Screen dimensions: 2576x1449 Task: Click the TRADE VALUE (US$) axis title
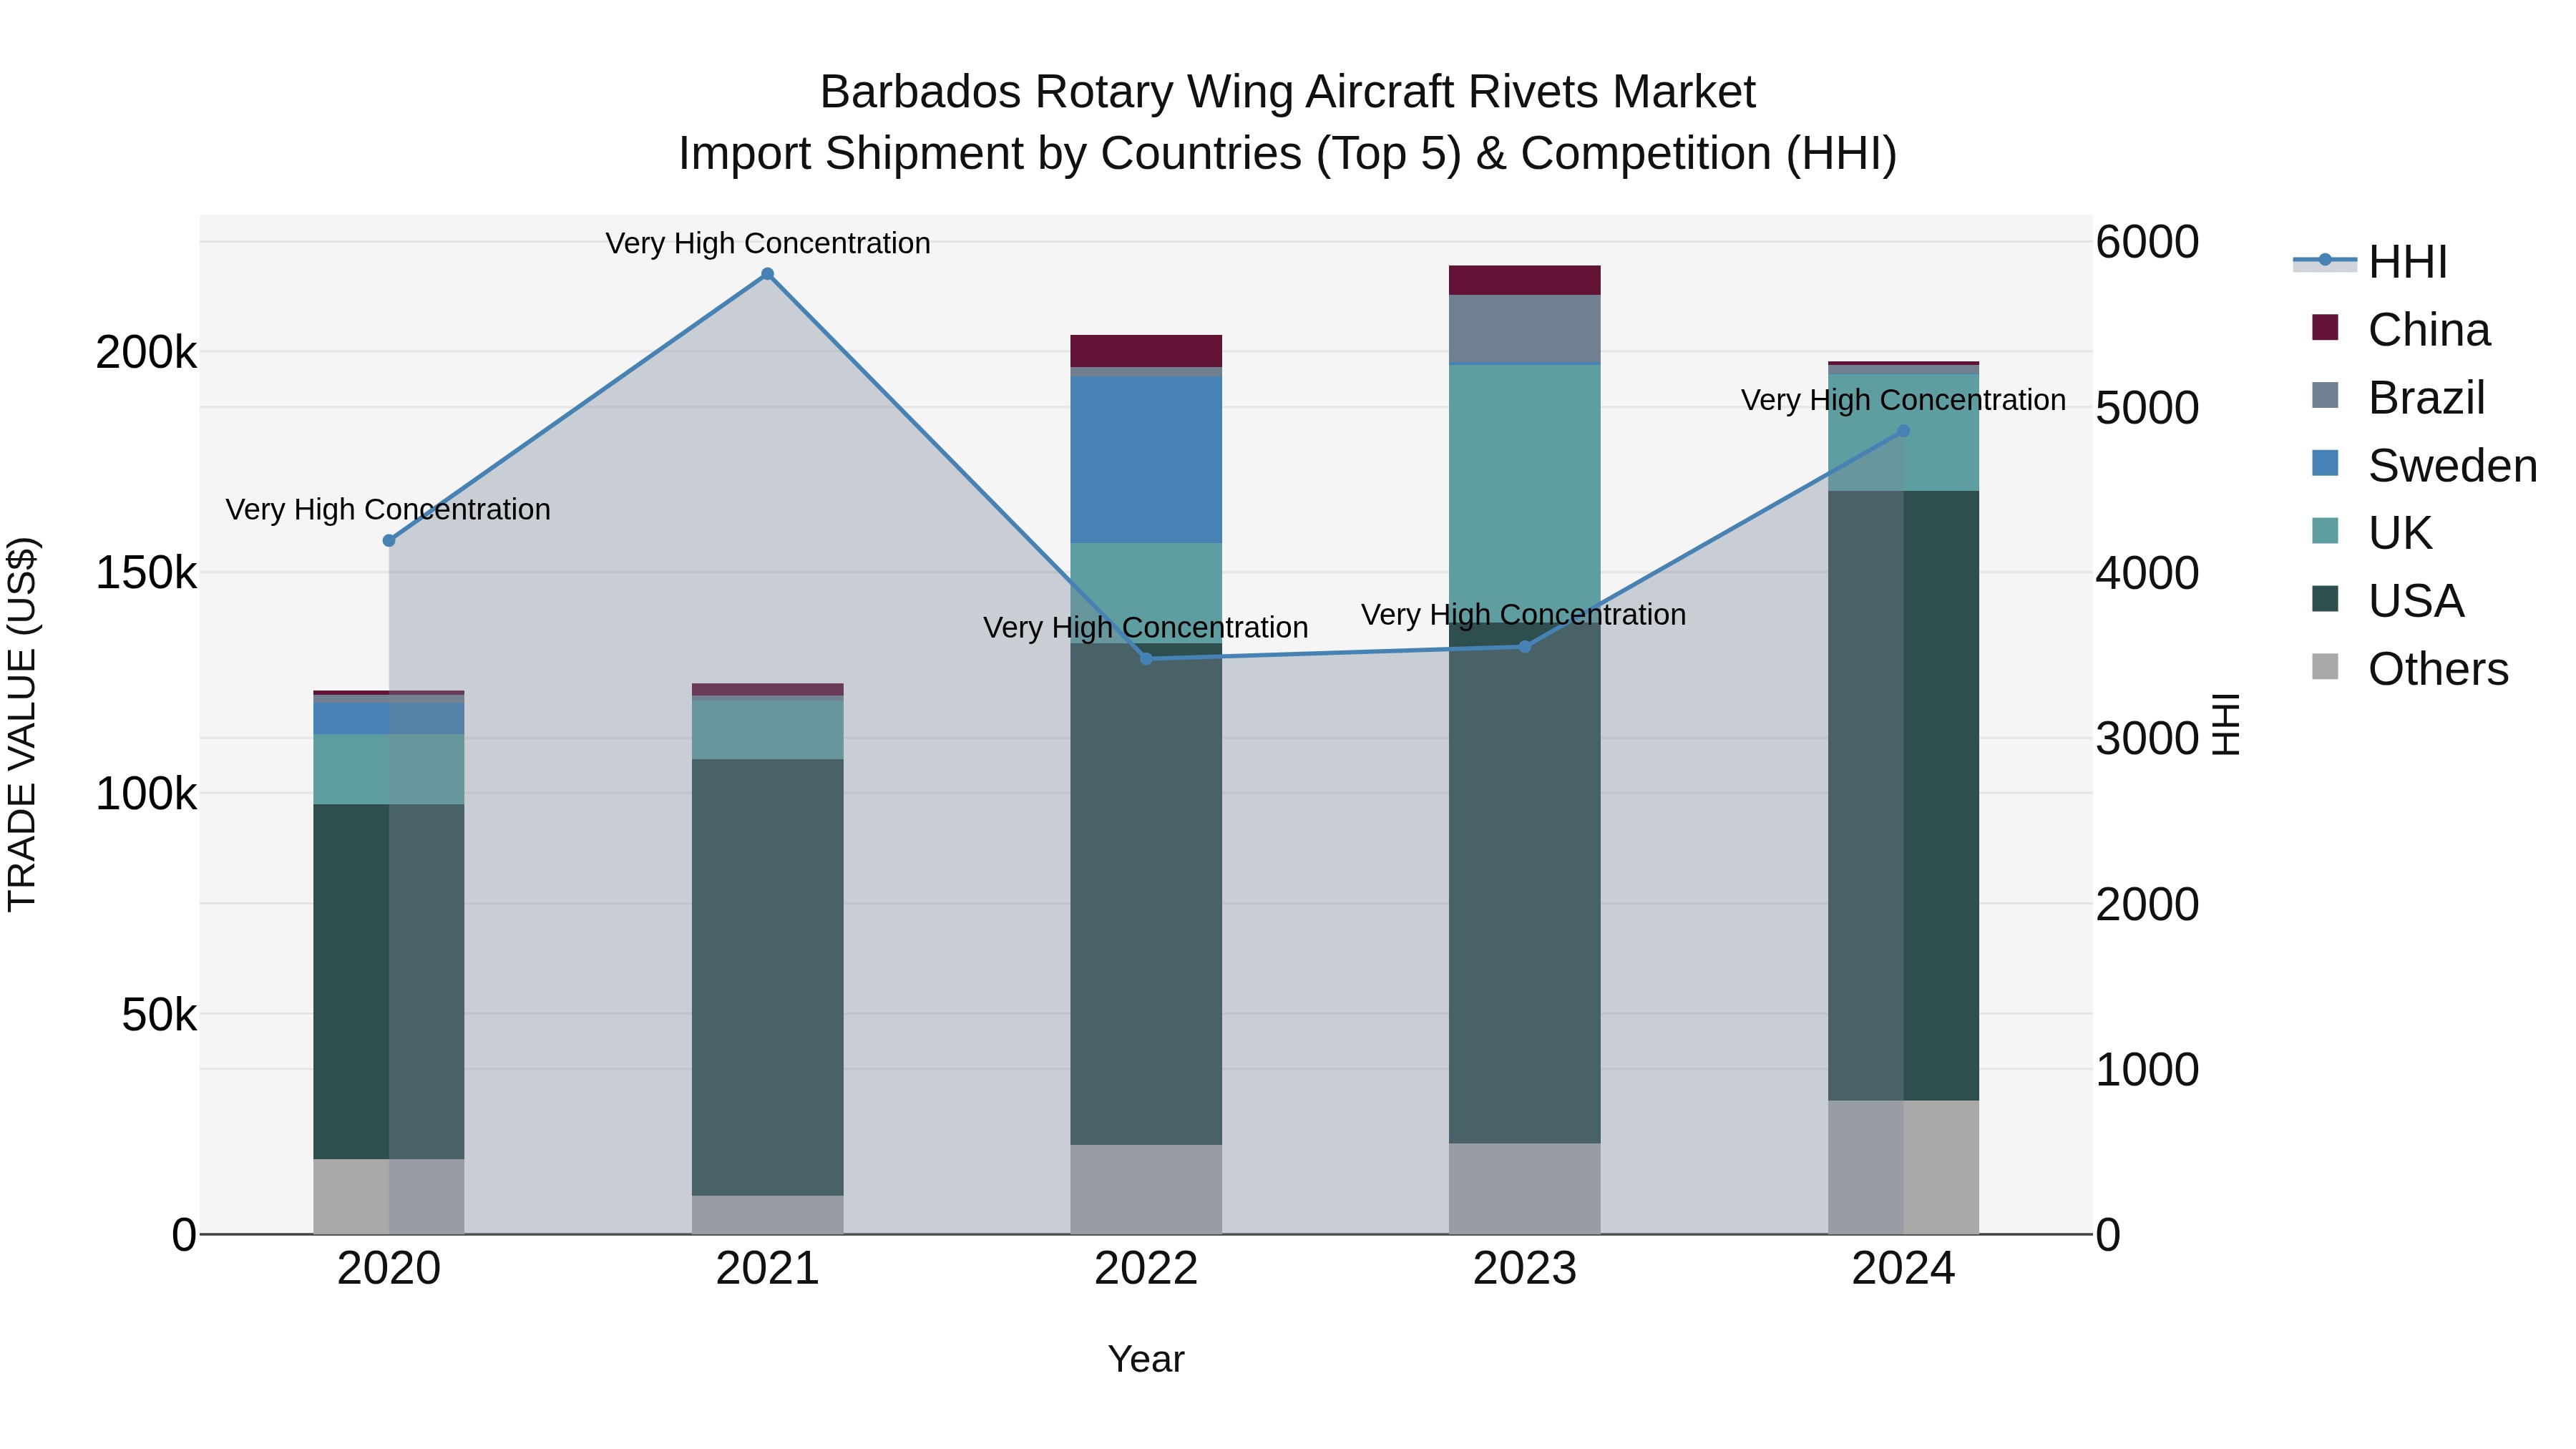[x=22, y=724]
